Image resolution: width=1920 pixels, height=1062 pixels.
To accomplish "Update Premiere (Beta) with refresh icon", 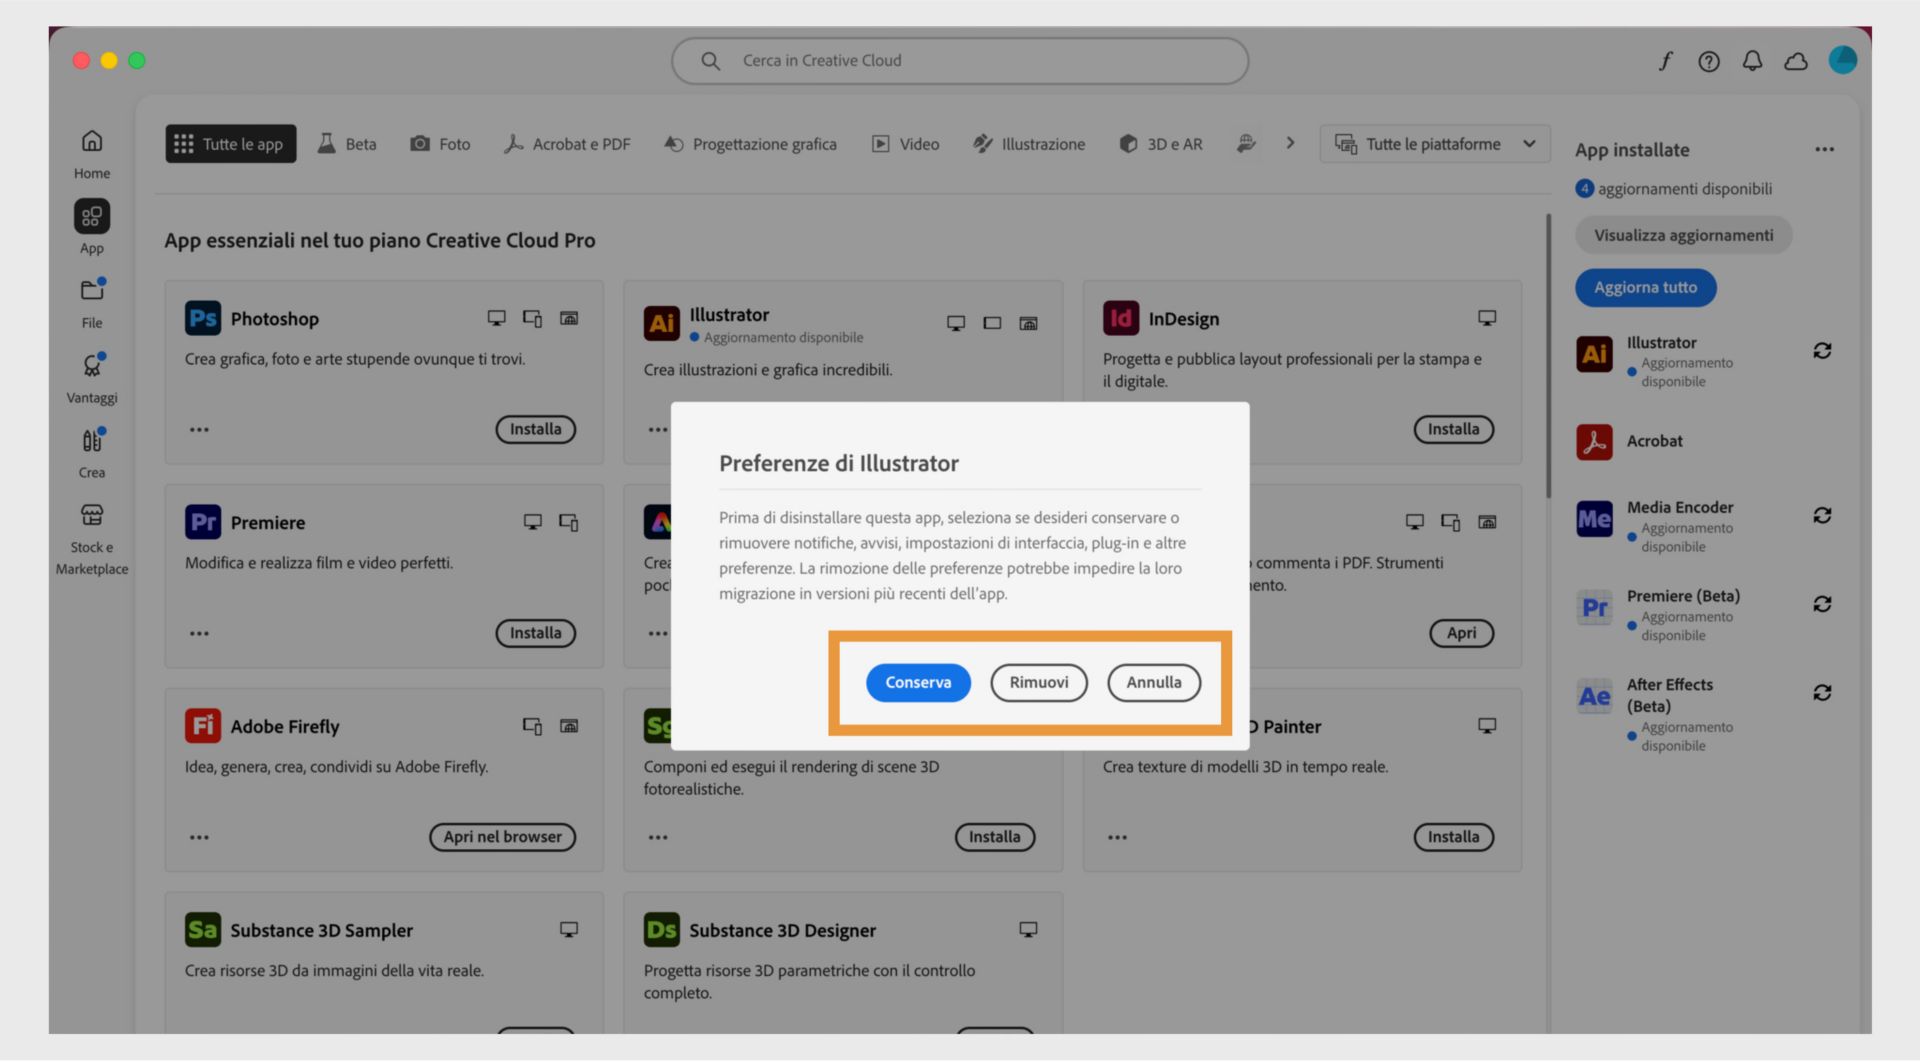I will [x=1822, y=604].
